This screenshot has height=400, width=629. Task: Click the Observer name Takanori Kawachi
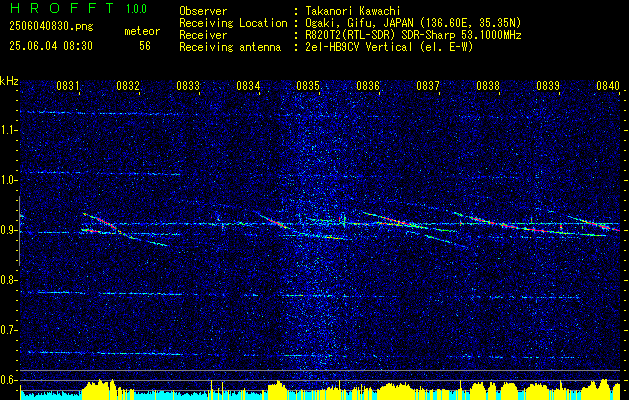click(x=352, y=11)
